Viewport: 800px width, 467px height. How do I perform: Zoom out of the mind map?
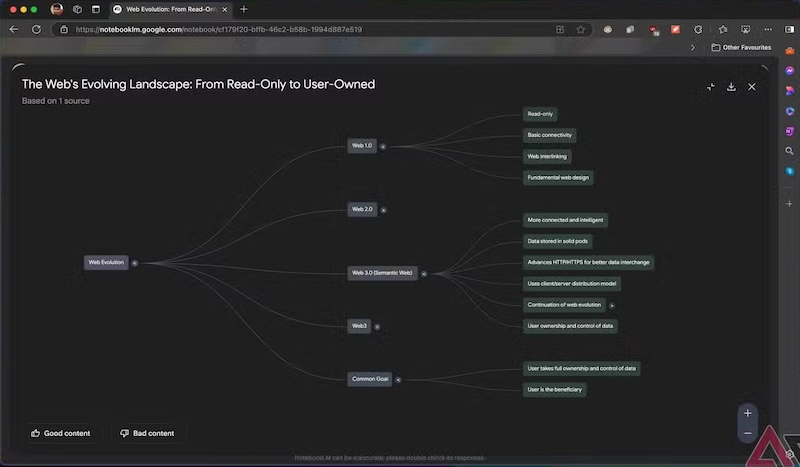click(x=748, y=433)
